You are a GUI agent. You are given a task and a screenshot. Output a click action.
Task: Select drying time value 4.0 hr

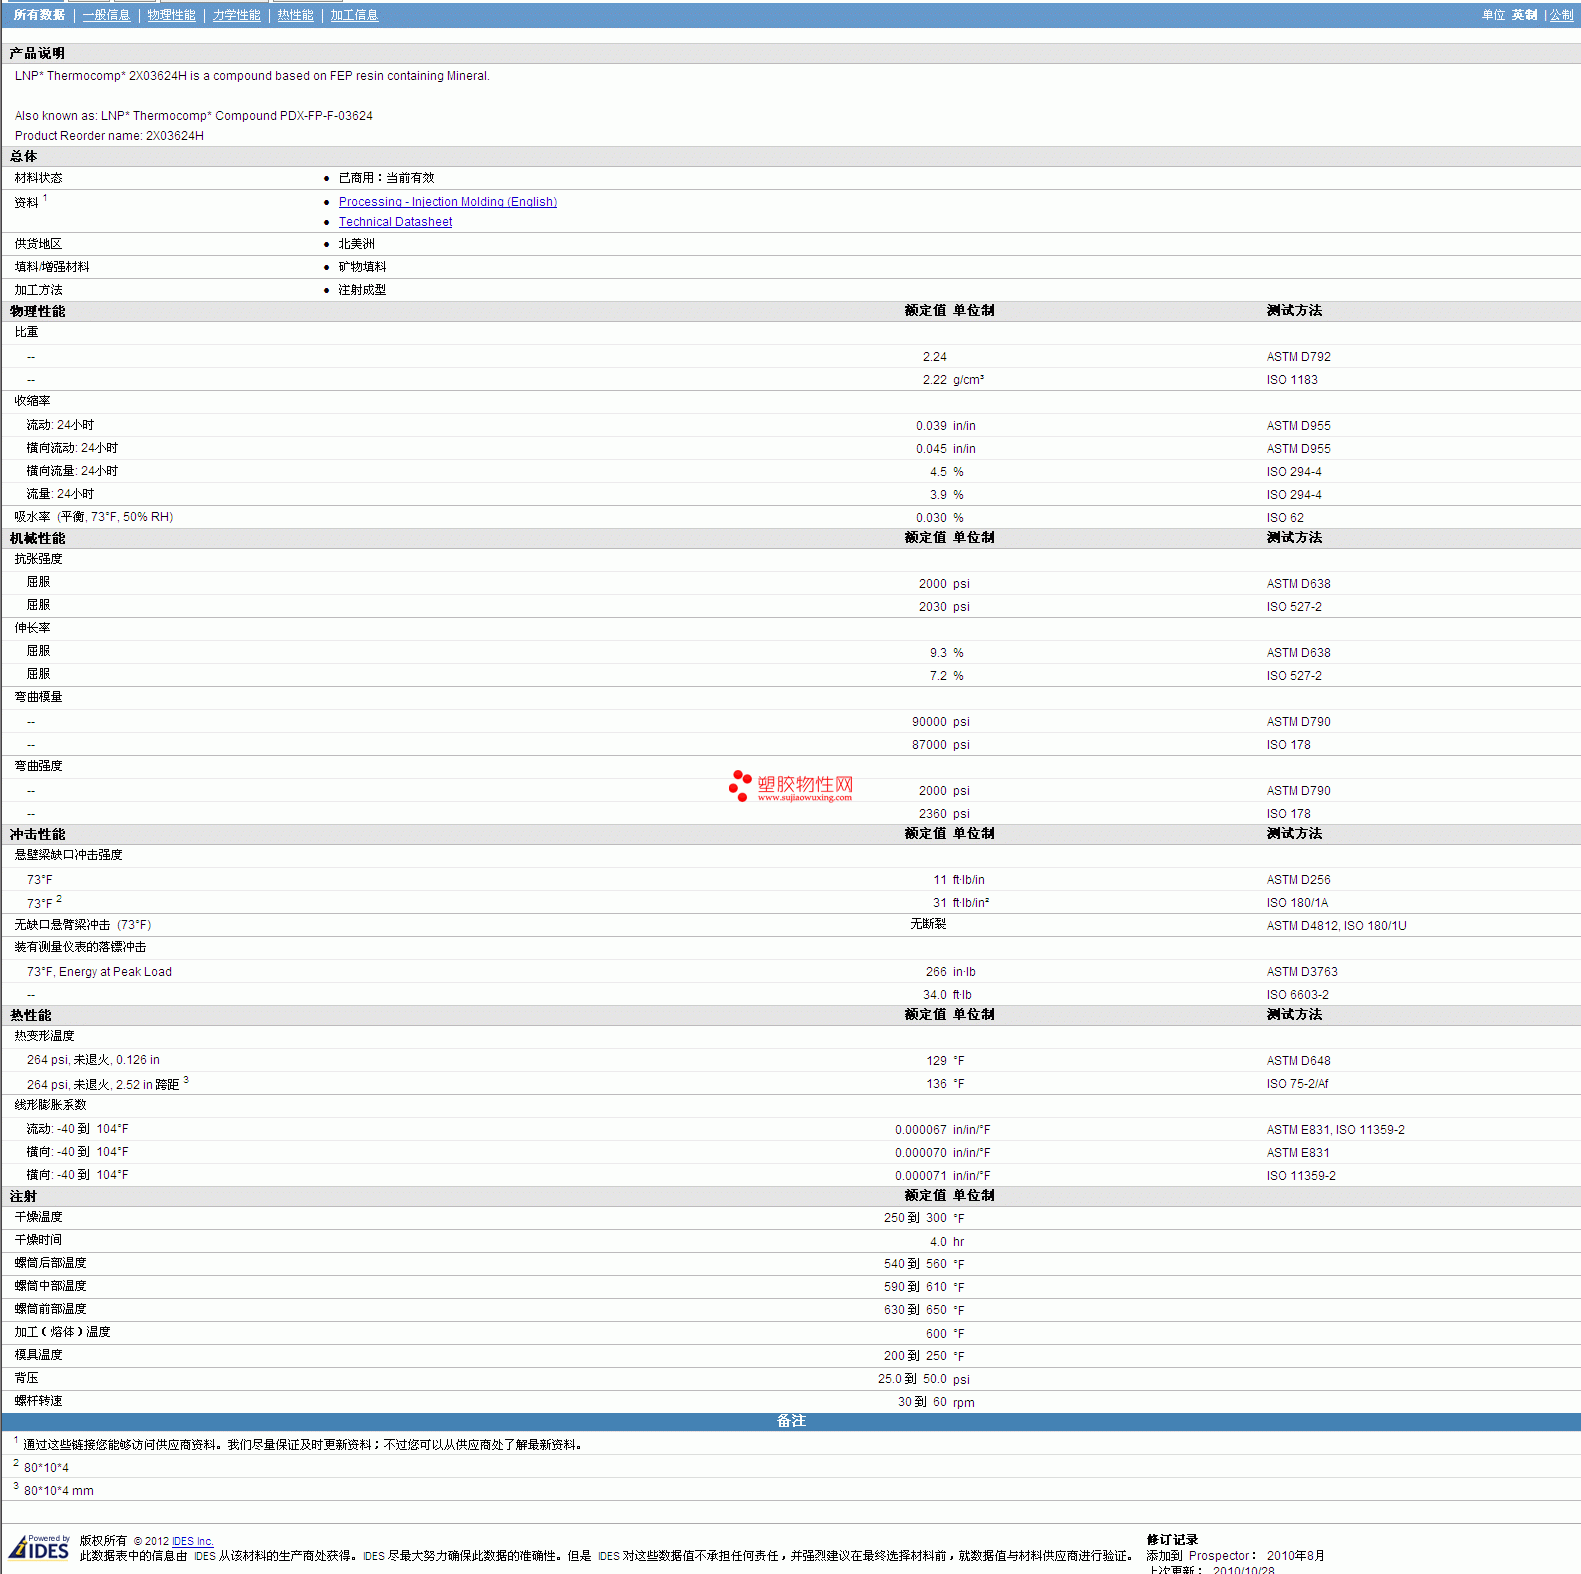[947, 1242]
